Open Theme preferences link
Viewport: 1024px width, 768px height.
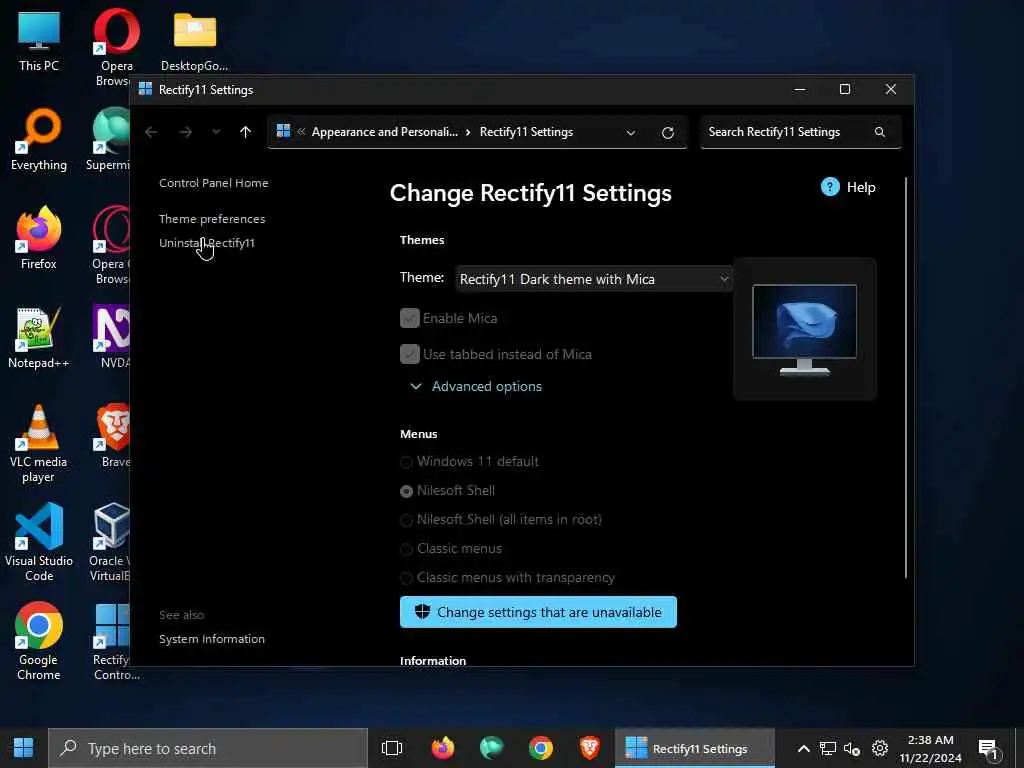[212, 219]
